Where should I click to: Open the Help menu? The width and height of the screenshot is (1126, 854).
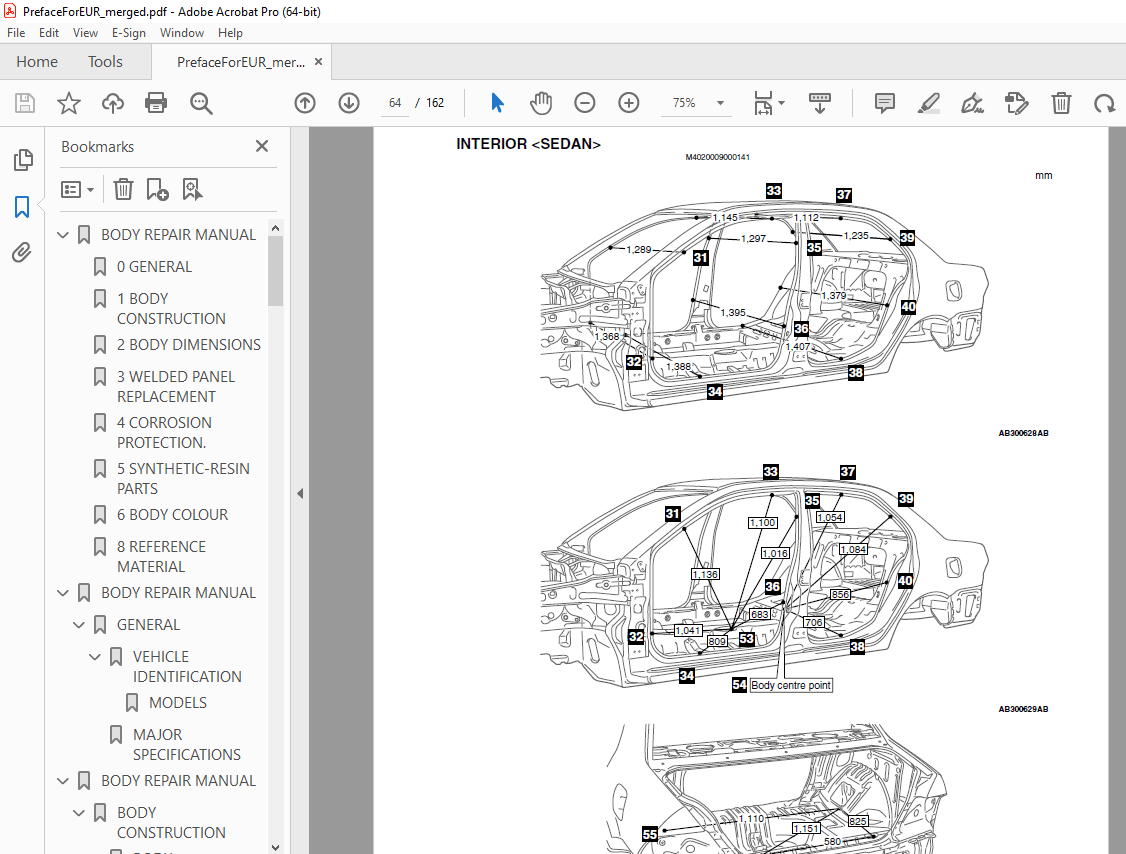[231, 33]
